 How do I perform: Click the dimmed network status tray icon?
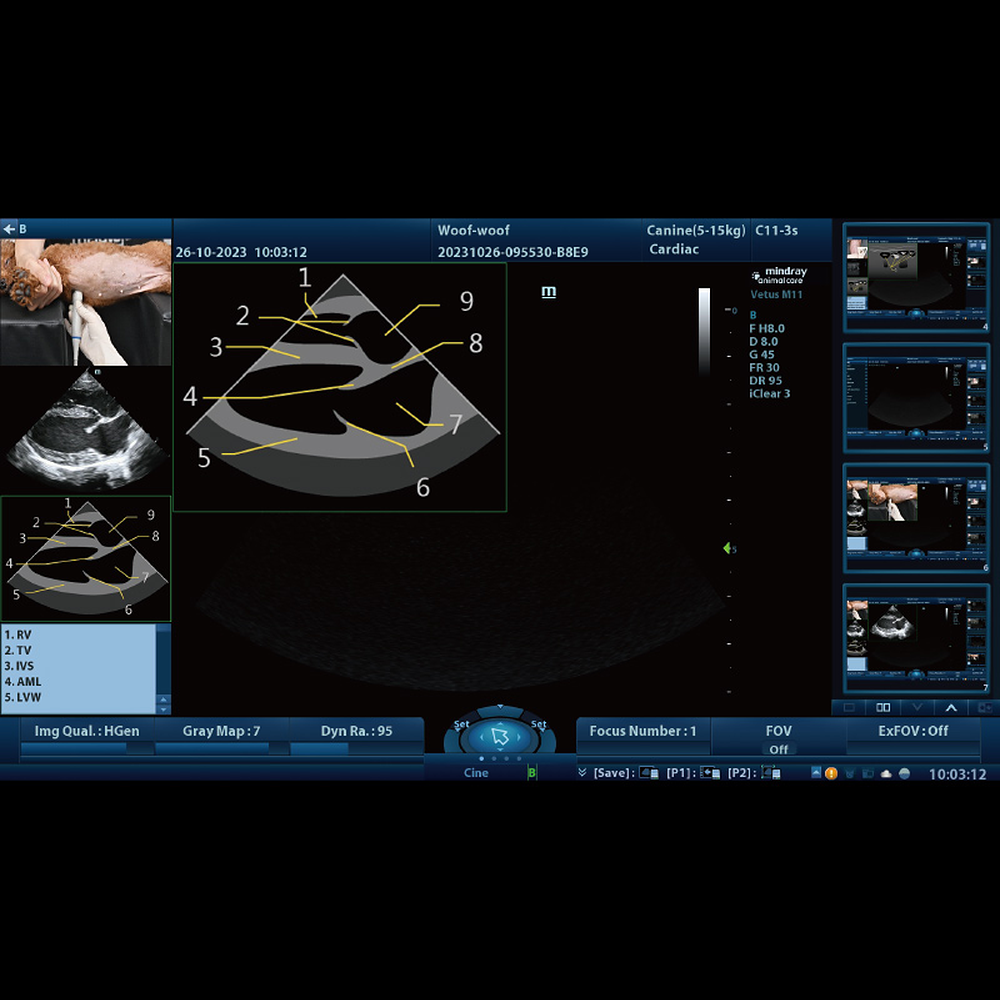[849, 774]
